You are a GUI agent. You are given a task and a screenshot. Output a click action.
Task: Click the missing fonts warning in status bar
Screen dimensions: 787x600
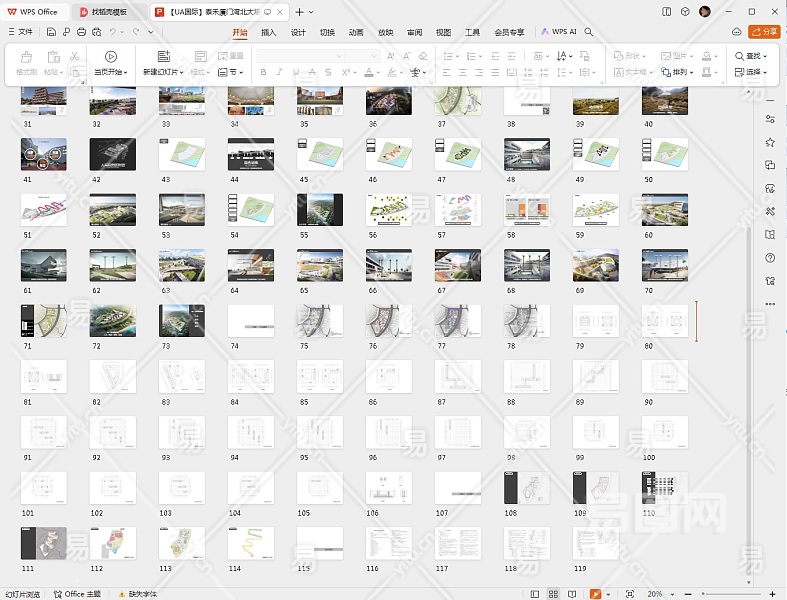pos(138,594)
